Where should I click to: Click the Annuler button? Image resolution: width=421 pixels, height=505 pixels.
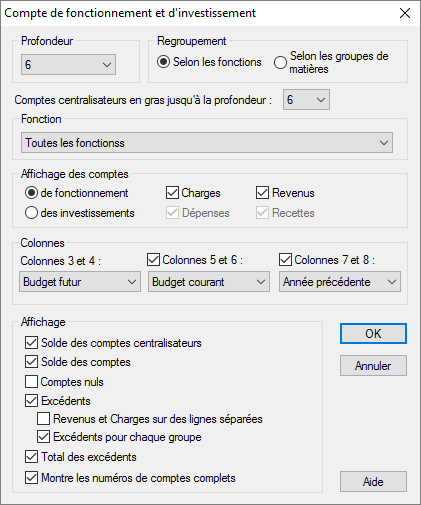(373, 366)
